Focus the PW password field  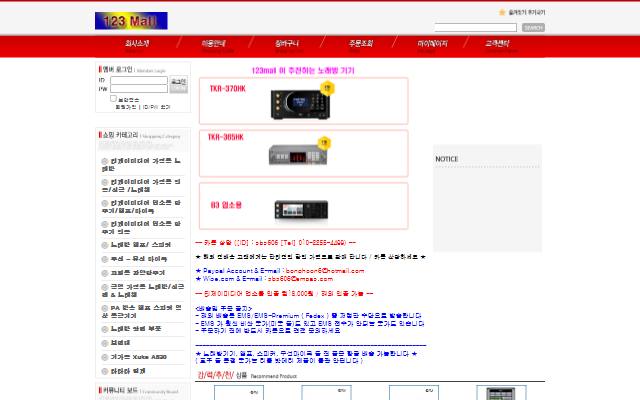pos(139,89)
